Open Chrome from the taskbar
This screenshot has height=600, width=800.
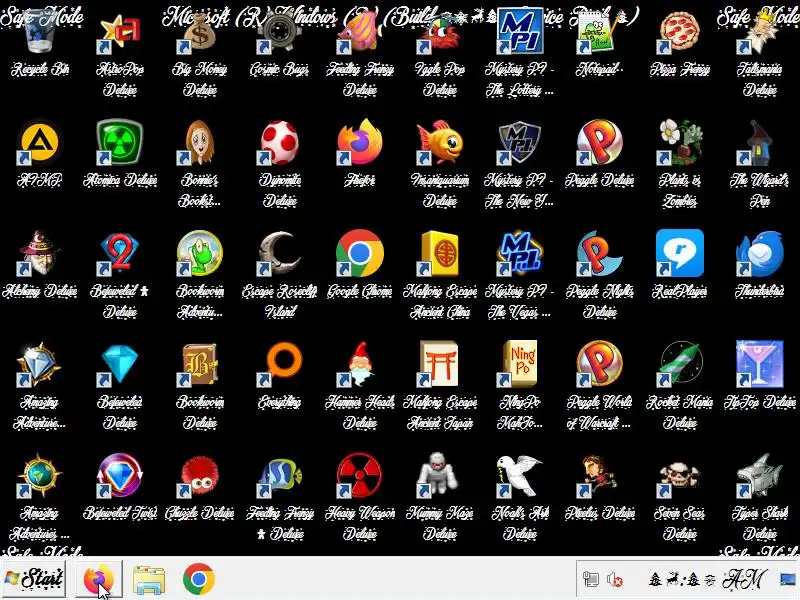pyautogui.click(x=198, y=579)
